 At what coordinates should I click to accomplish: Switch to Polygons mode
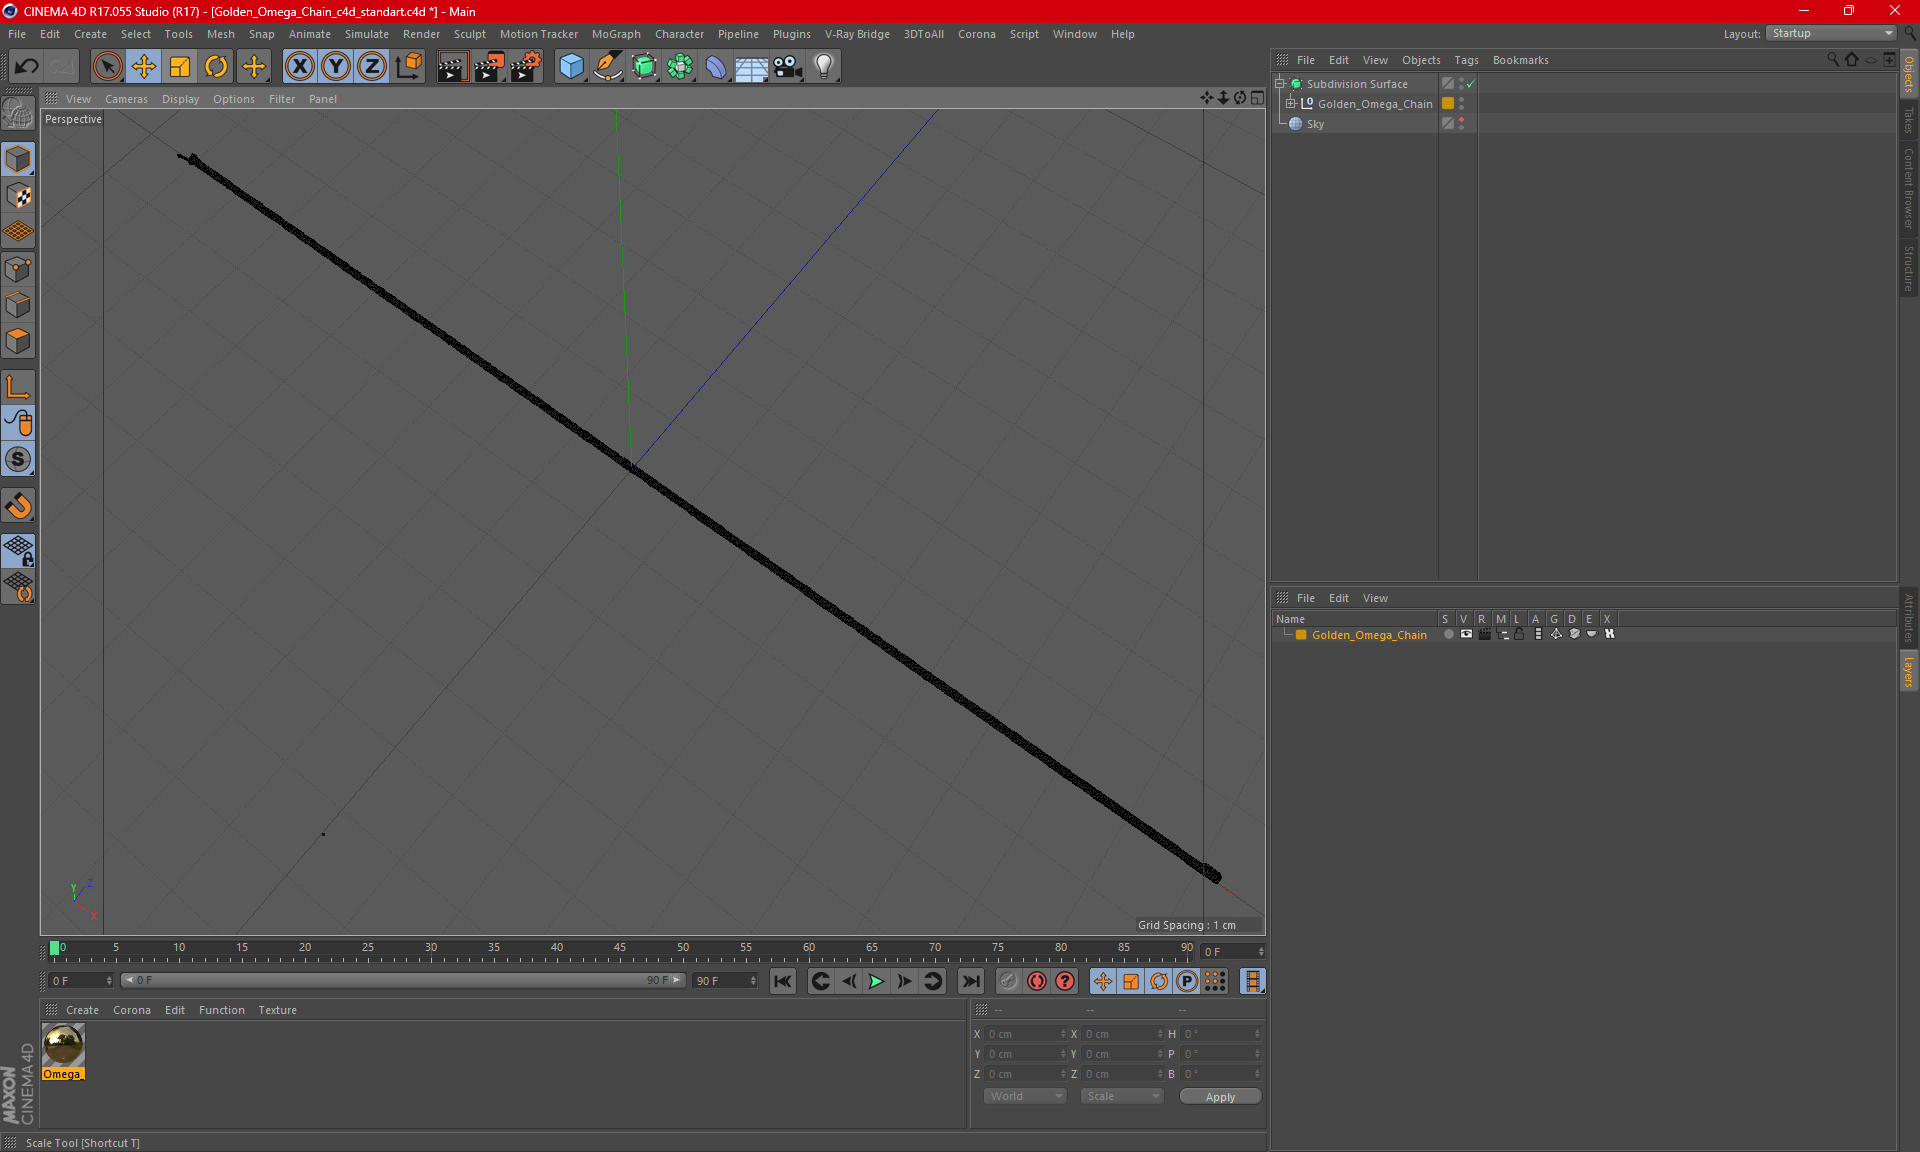tap(18, 341)
